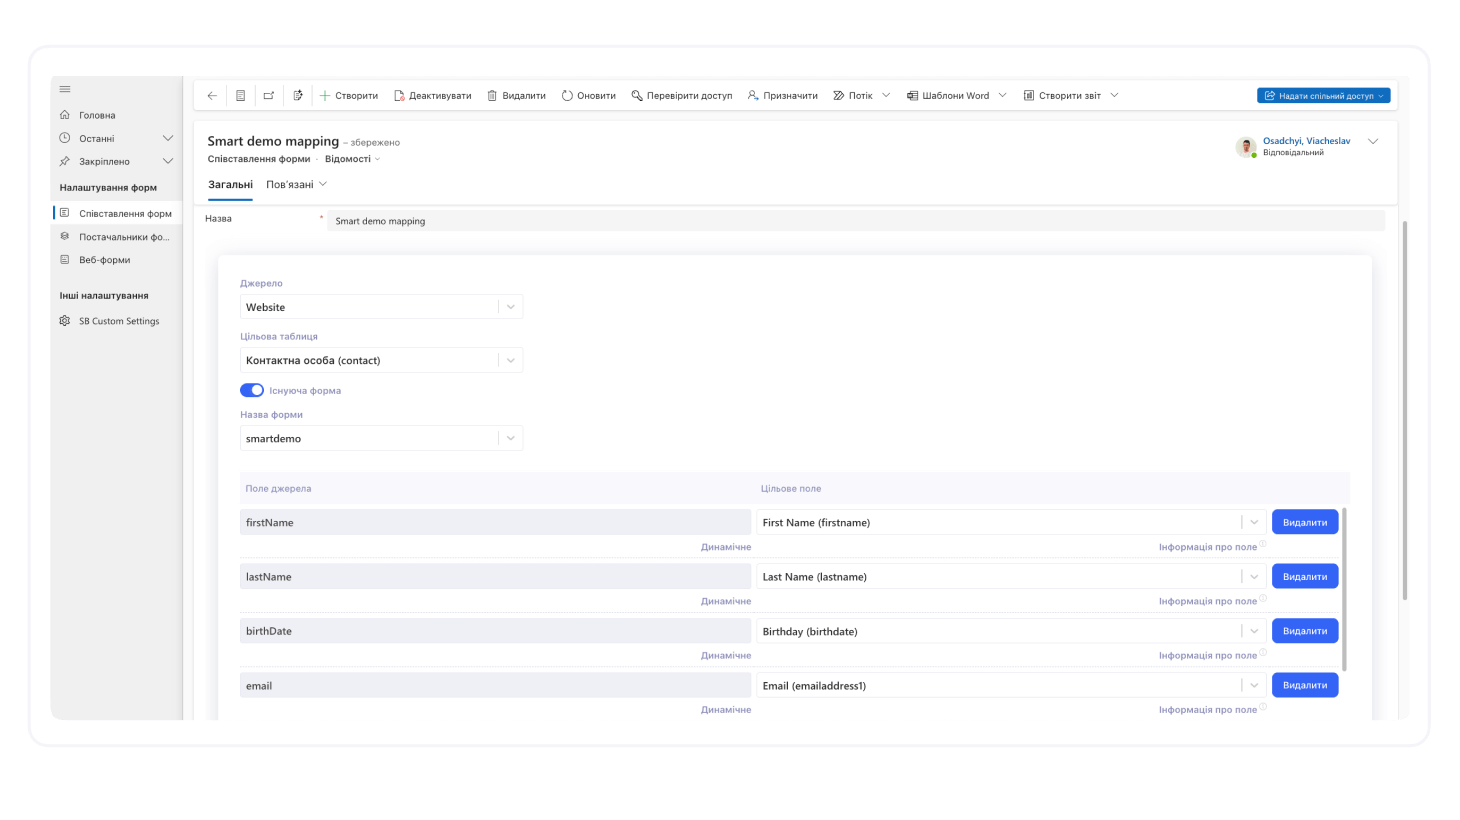The image size is (1460, 820).
Task: Click the Видалити trash icon in toolbar
Action: 492,96
